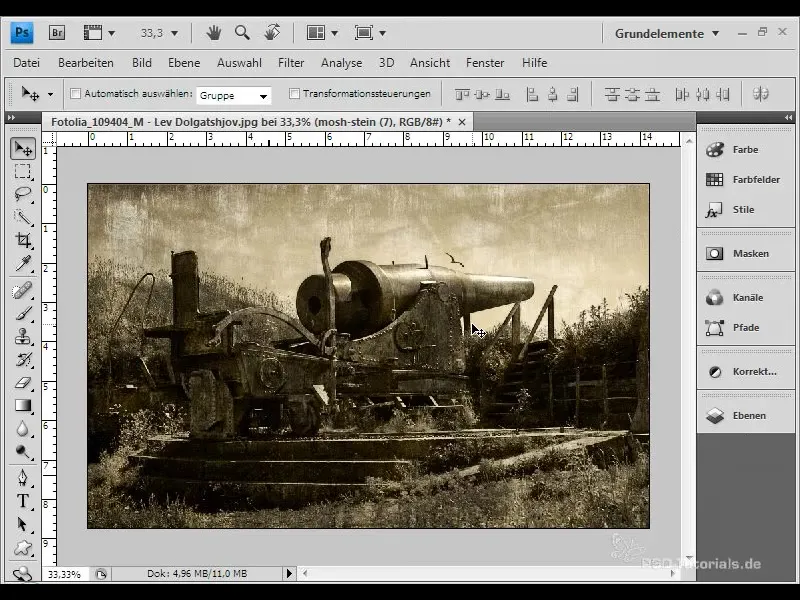Screen dimensions: 800x600
Task: Select the Pen tool
Action: tap(23, 478)
